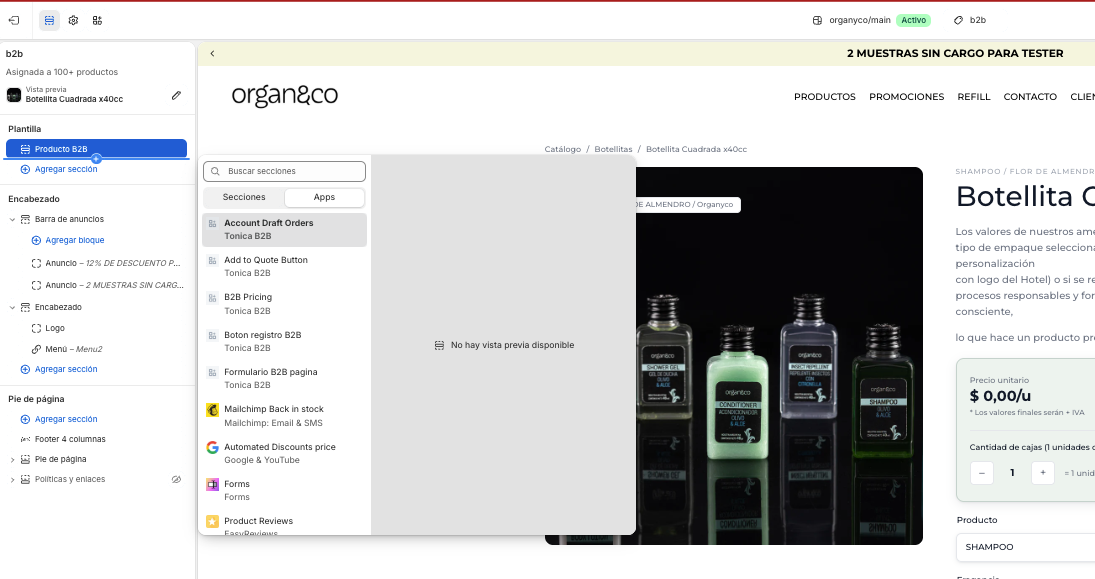Collapse the Barra de anuncios section
This screenshot has height=579, width=1095.
(12, 219)
